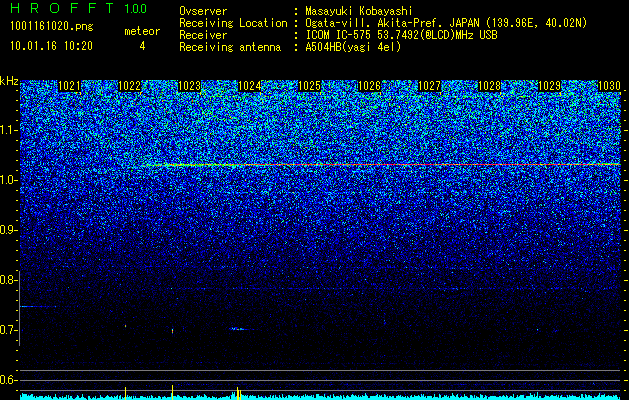Click the Receiving antenna label
The width and height of the screenshot is (629, 400).
230,47
